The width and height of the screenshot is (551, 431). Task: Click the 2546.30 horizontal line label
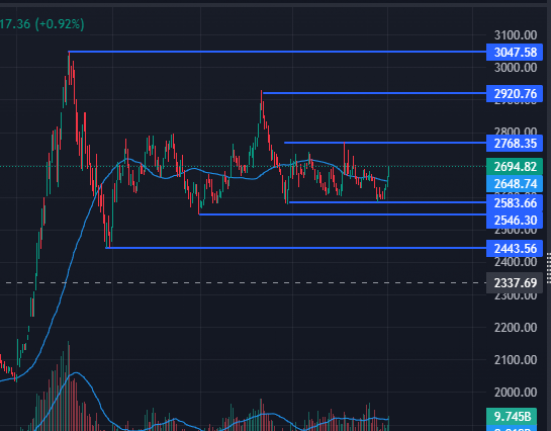point(514,220)
